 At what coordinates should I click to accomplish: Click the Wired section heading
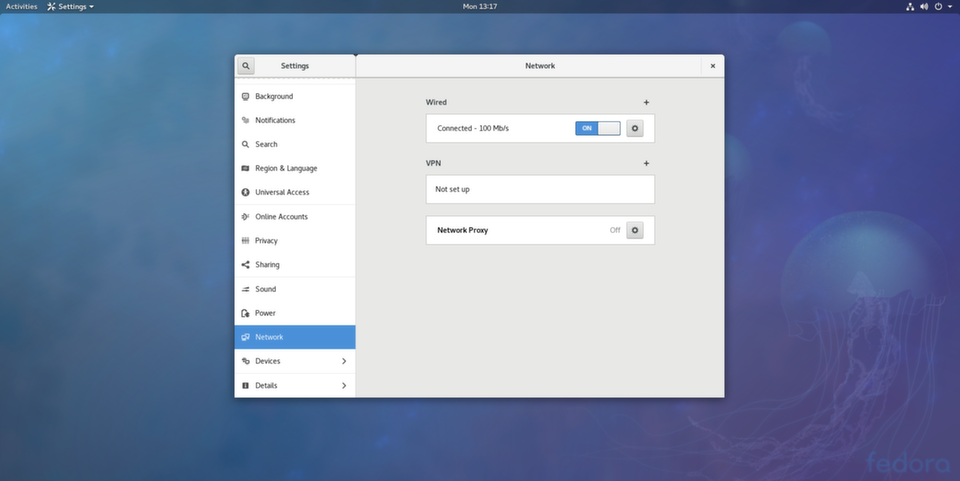click(x=436, y=102)
